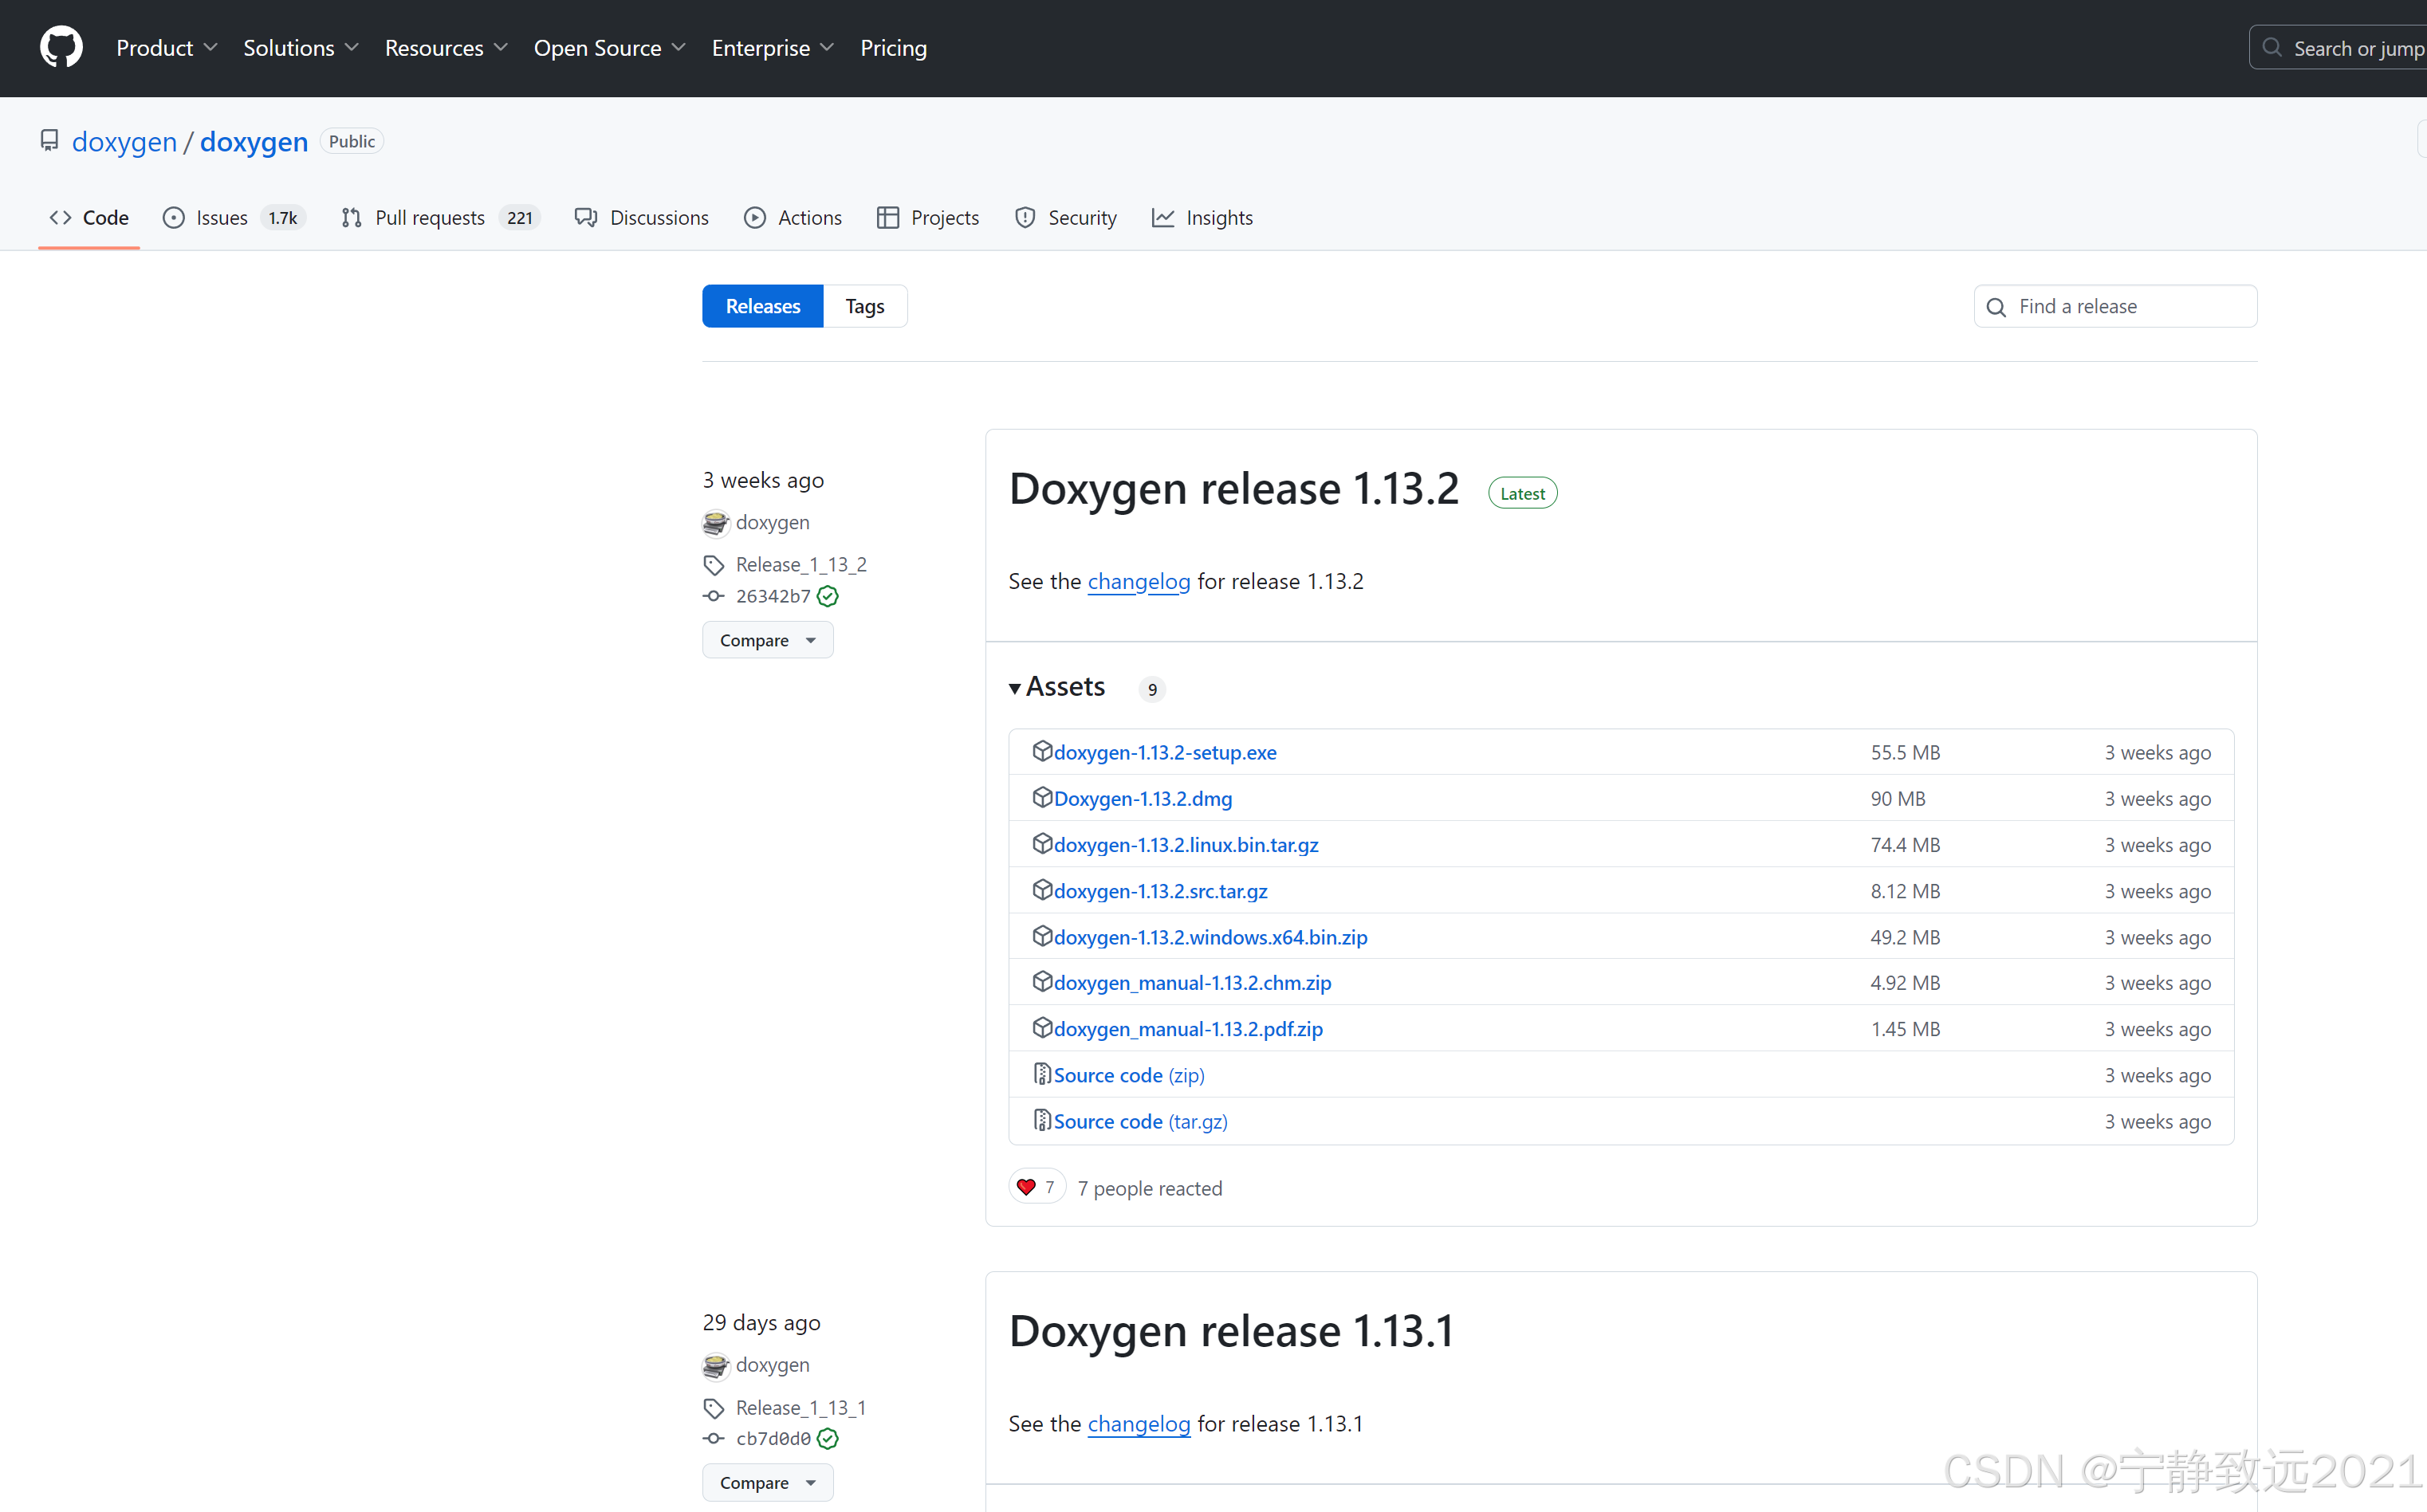Download doxygen-1.13.2.windows.x64.bin.zip
2427x1512 pixels.
pos(1211,936)
